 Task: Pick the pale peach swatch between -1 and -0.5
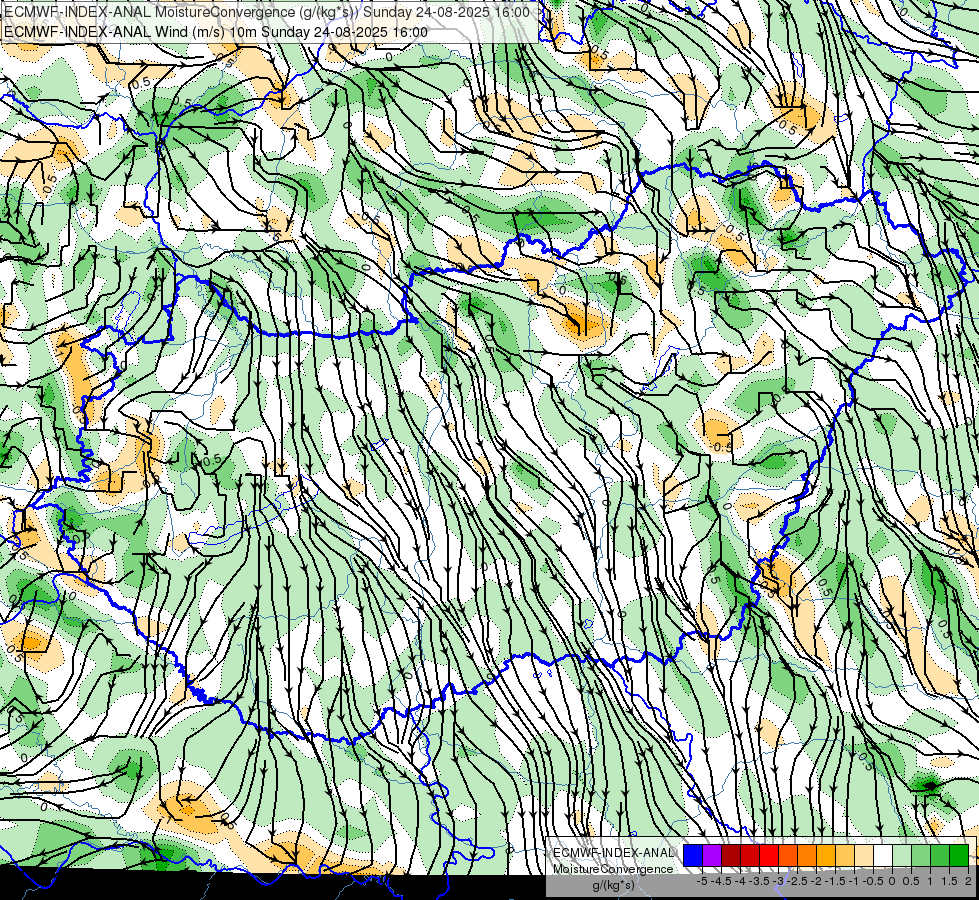864,856
